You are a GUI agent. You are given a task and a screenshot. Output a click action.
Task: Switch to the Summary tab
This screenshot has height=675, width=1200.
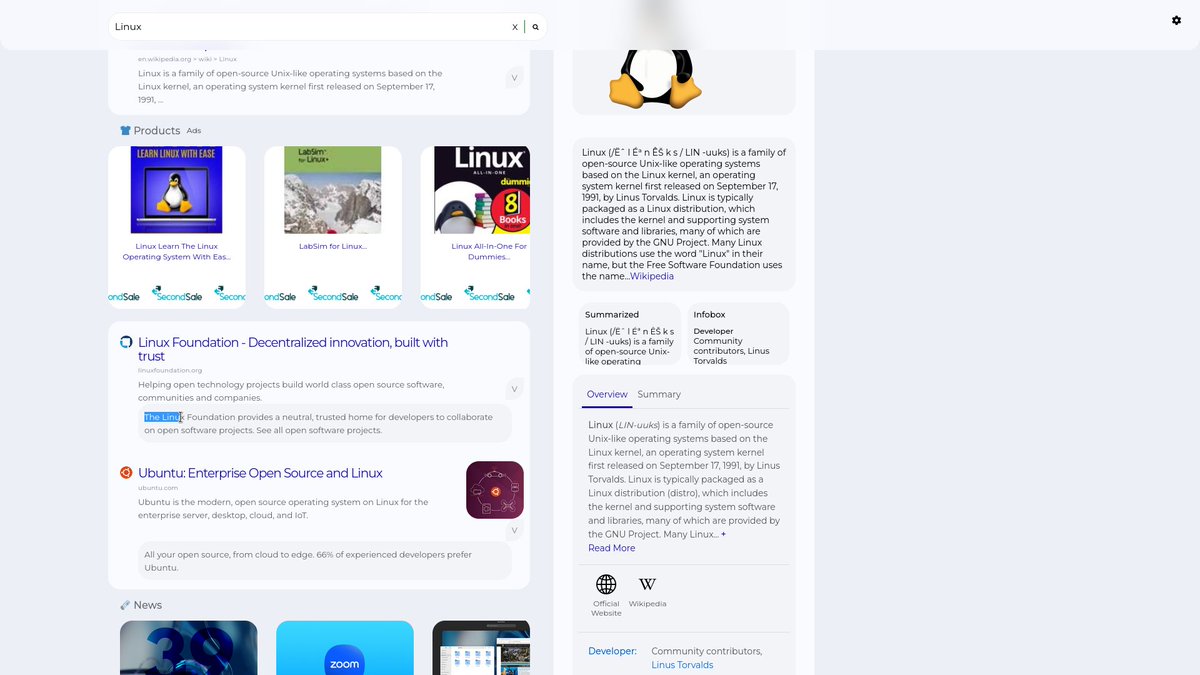659,394
